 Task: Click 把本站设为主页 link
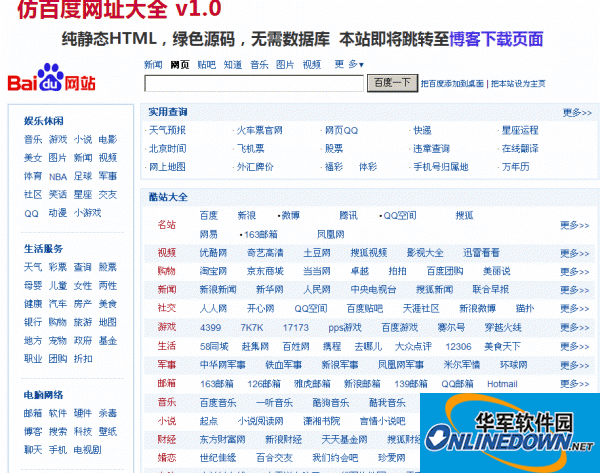coord(518,83)
